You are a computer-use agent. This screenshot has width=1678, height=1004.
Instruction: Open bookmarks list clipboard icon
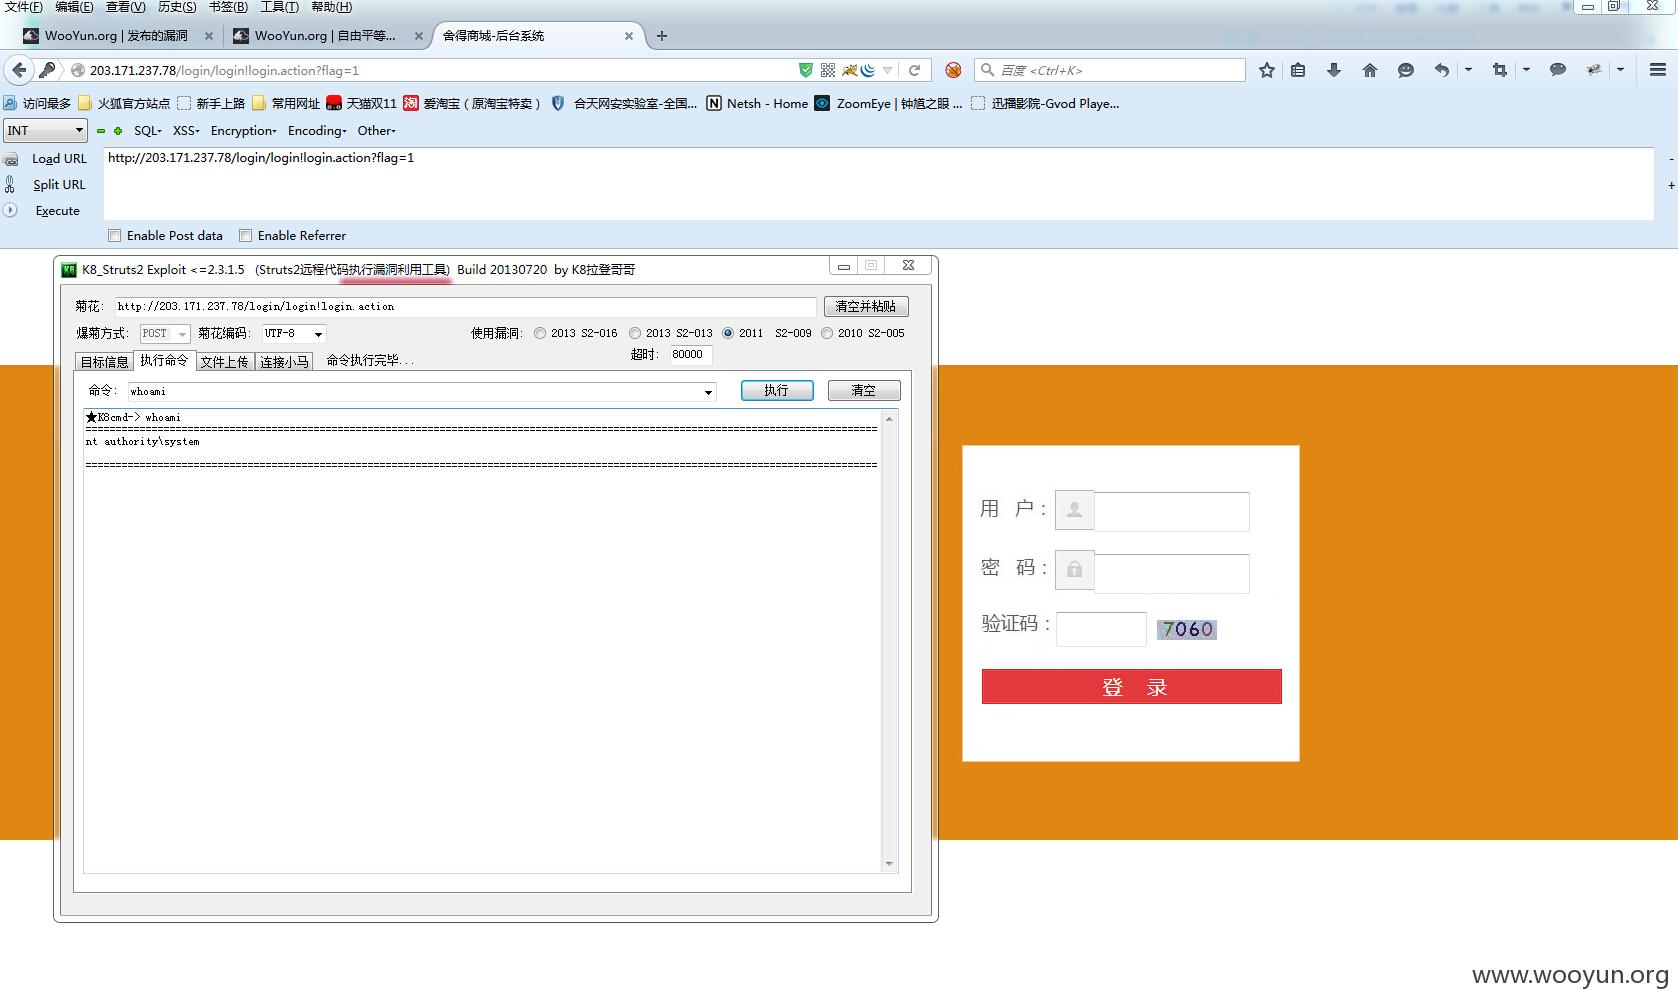(1298, 70)
